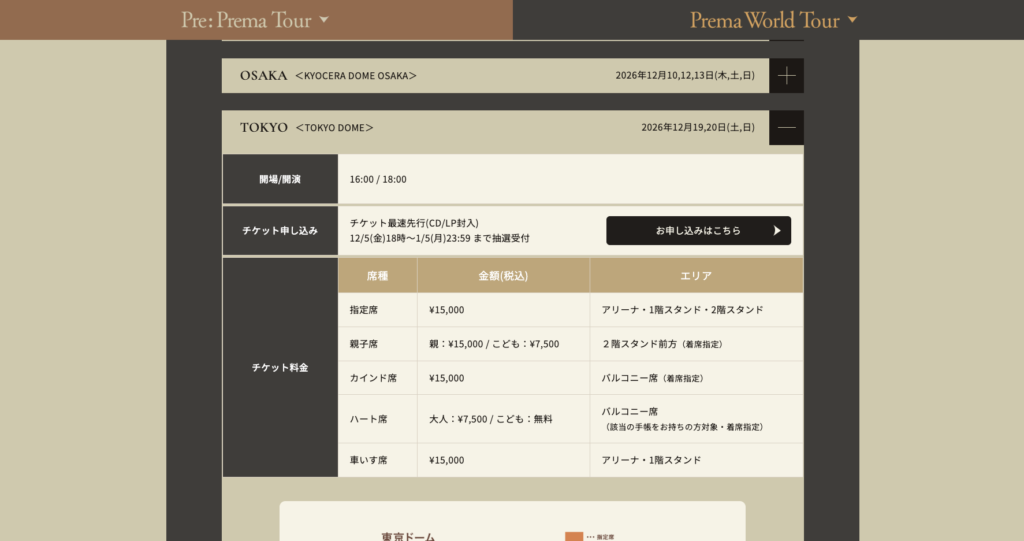
Task: Expand the OSAKA Kyocera Dome Osaka row
Action: click(x=495, y=76)
